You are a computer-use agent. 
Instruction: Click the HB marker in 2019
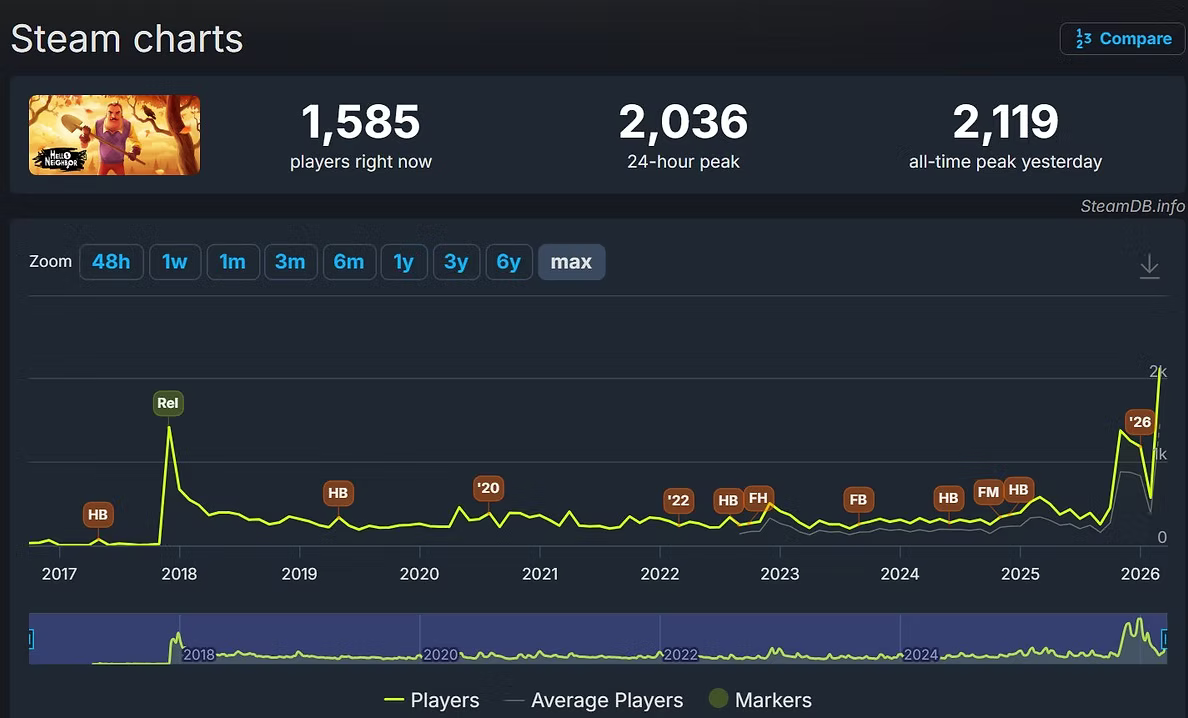(338, 493)
